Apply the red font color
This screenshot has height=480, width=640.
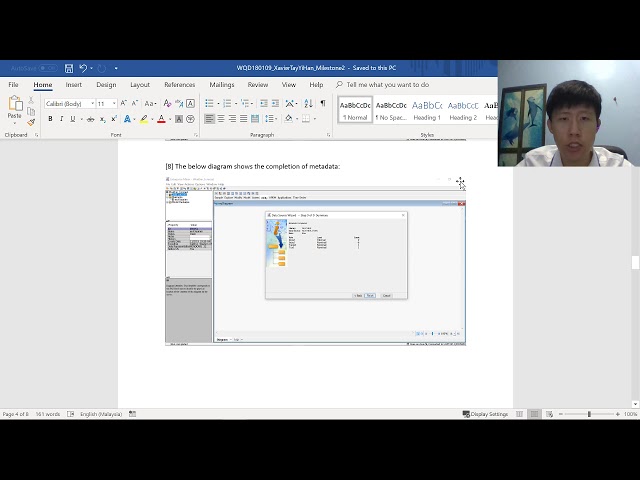161,119
